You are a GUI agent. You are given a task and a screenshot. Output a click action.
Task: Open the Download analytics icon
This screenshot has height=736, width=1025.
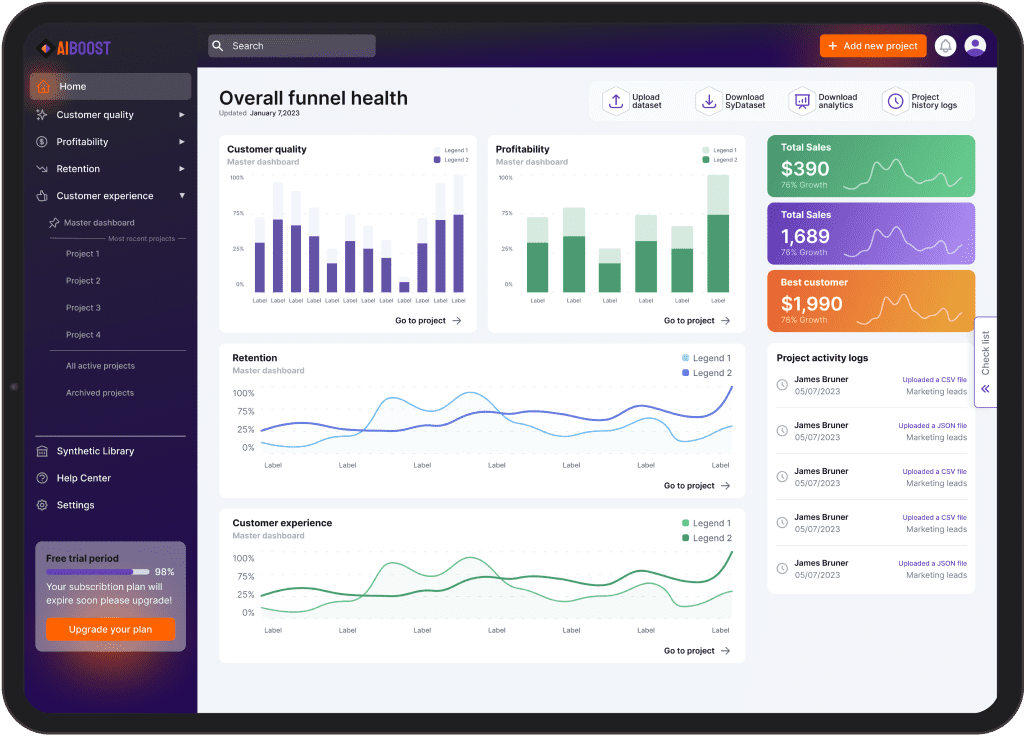(801, 100)
